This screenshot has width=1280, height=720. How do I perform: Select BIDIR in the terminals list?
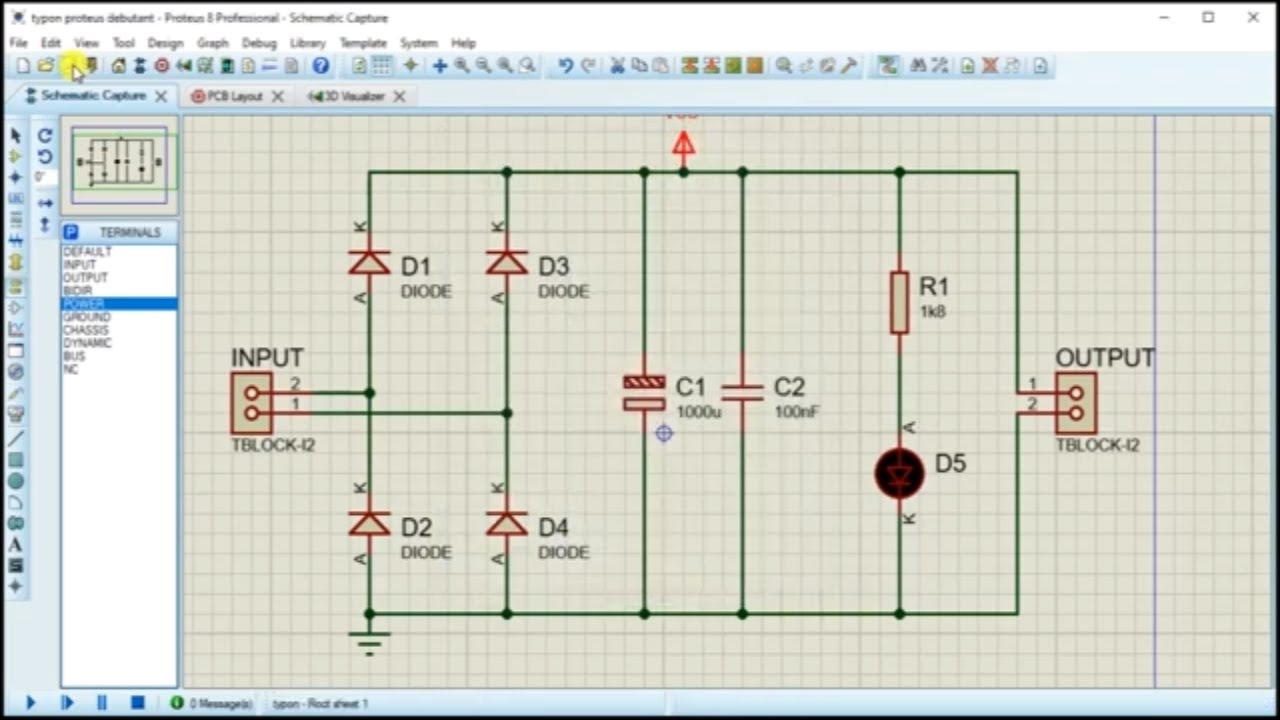pyautogui.click(x=119, y=291)
